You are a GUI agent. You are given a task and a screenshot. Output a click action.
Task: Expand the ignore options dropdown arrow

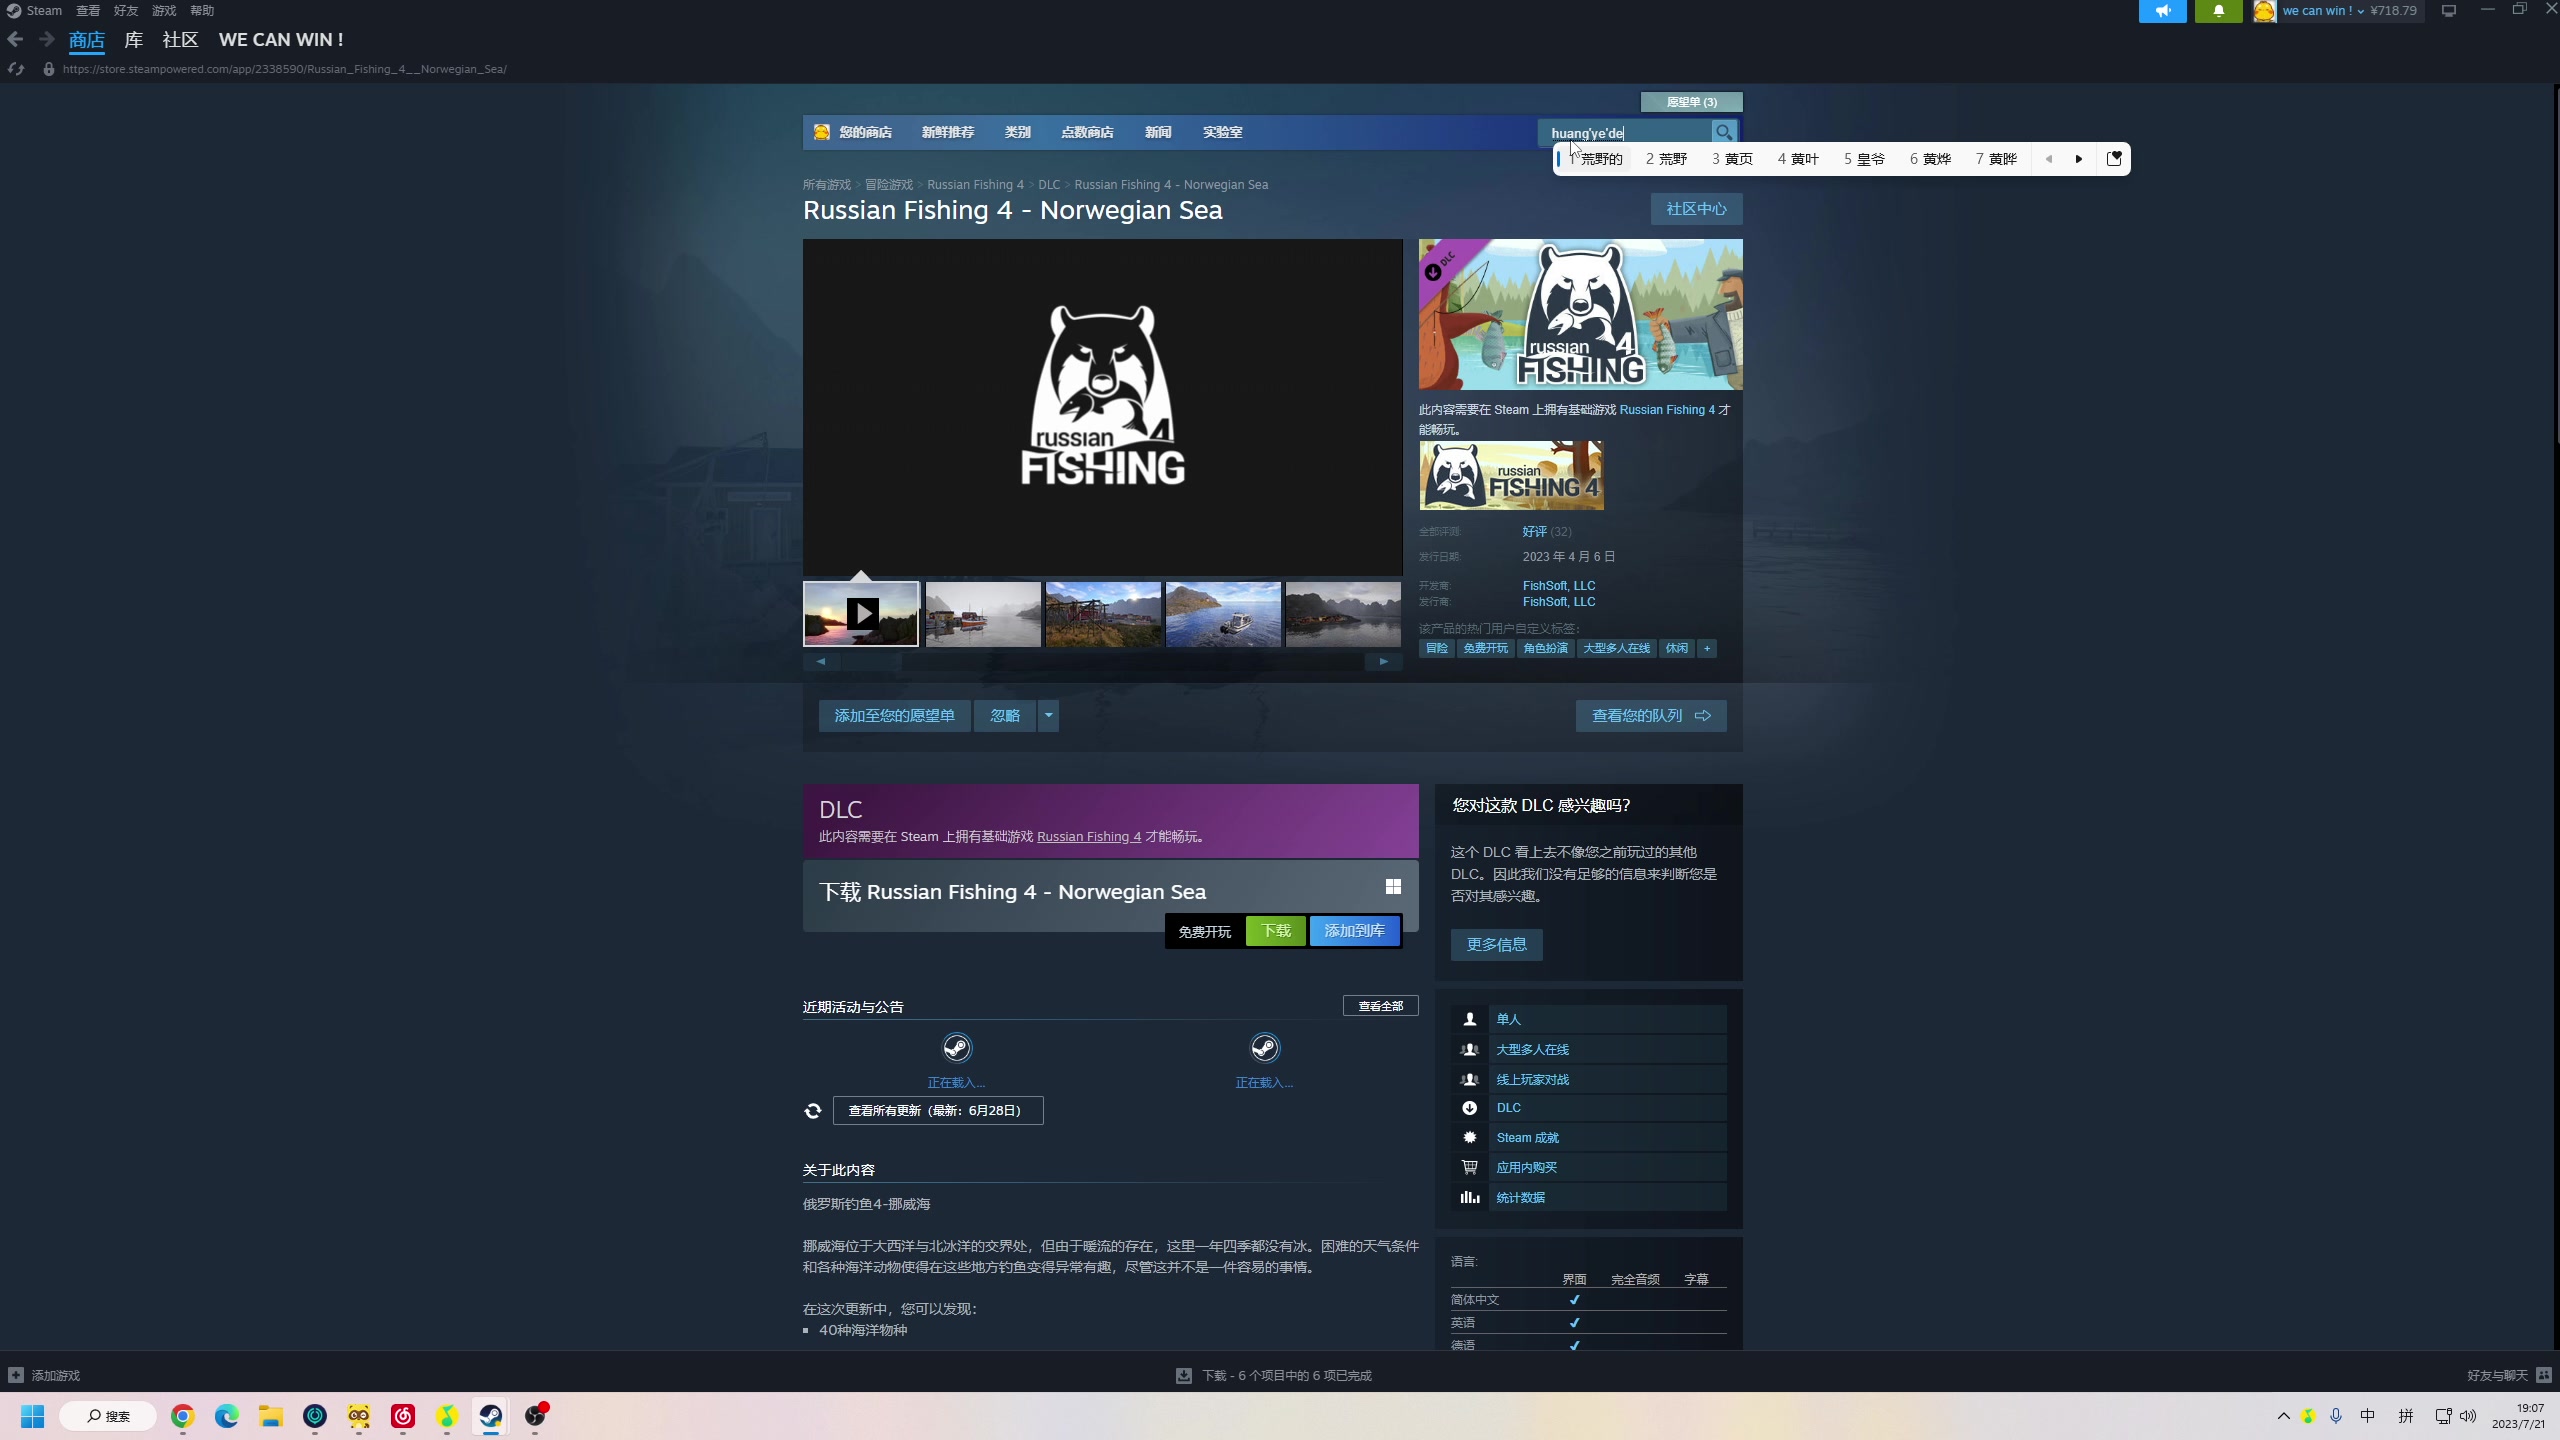(x=1048, y=716)
